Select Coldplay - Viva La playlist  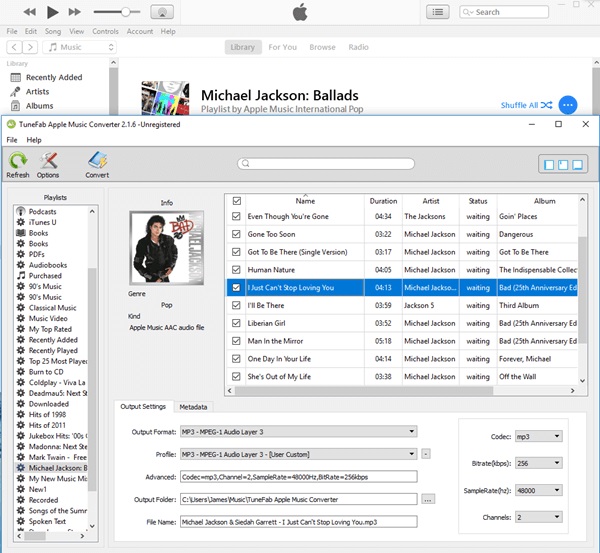tap(58, 382)
